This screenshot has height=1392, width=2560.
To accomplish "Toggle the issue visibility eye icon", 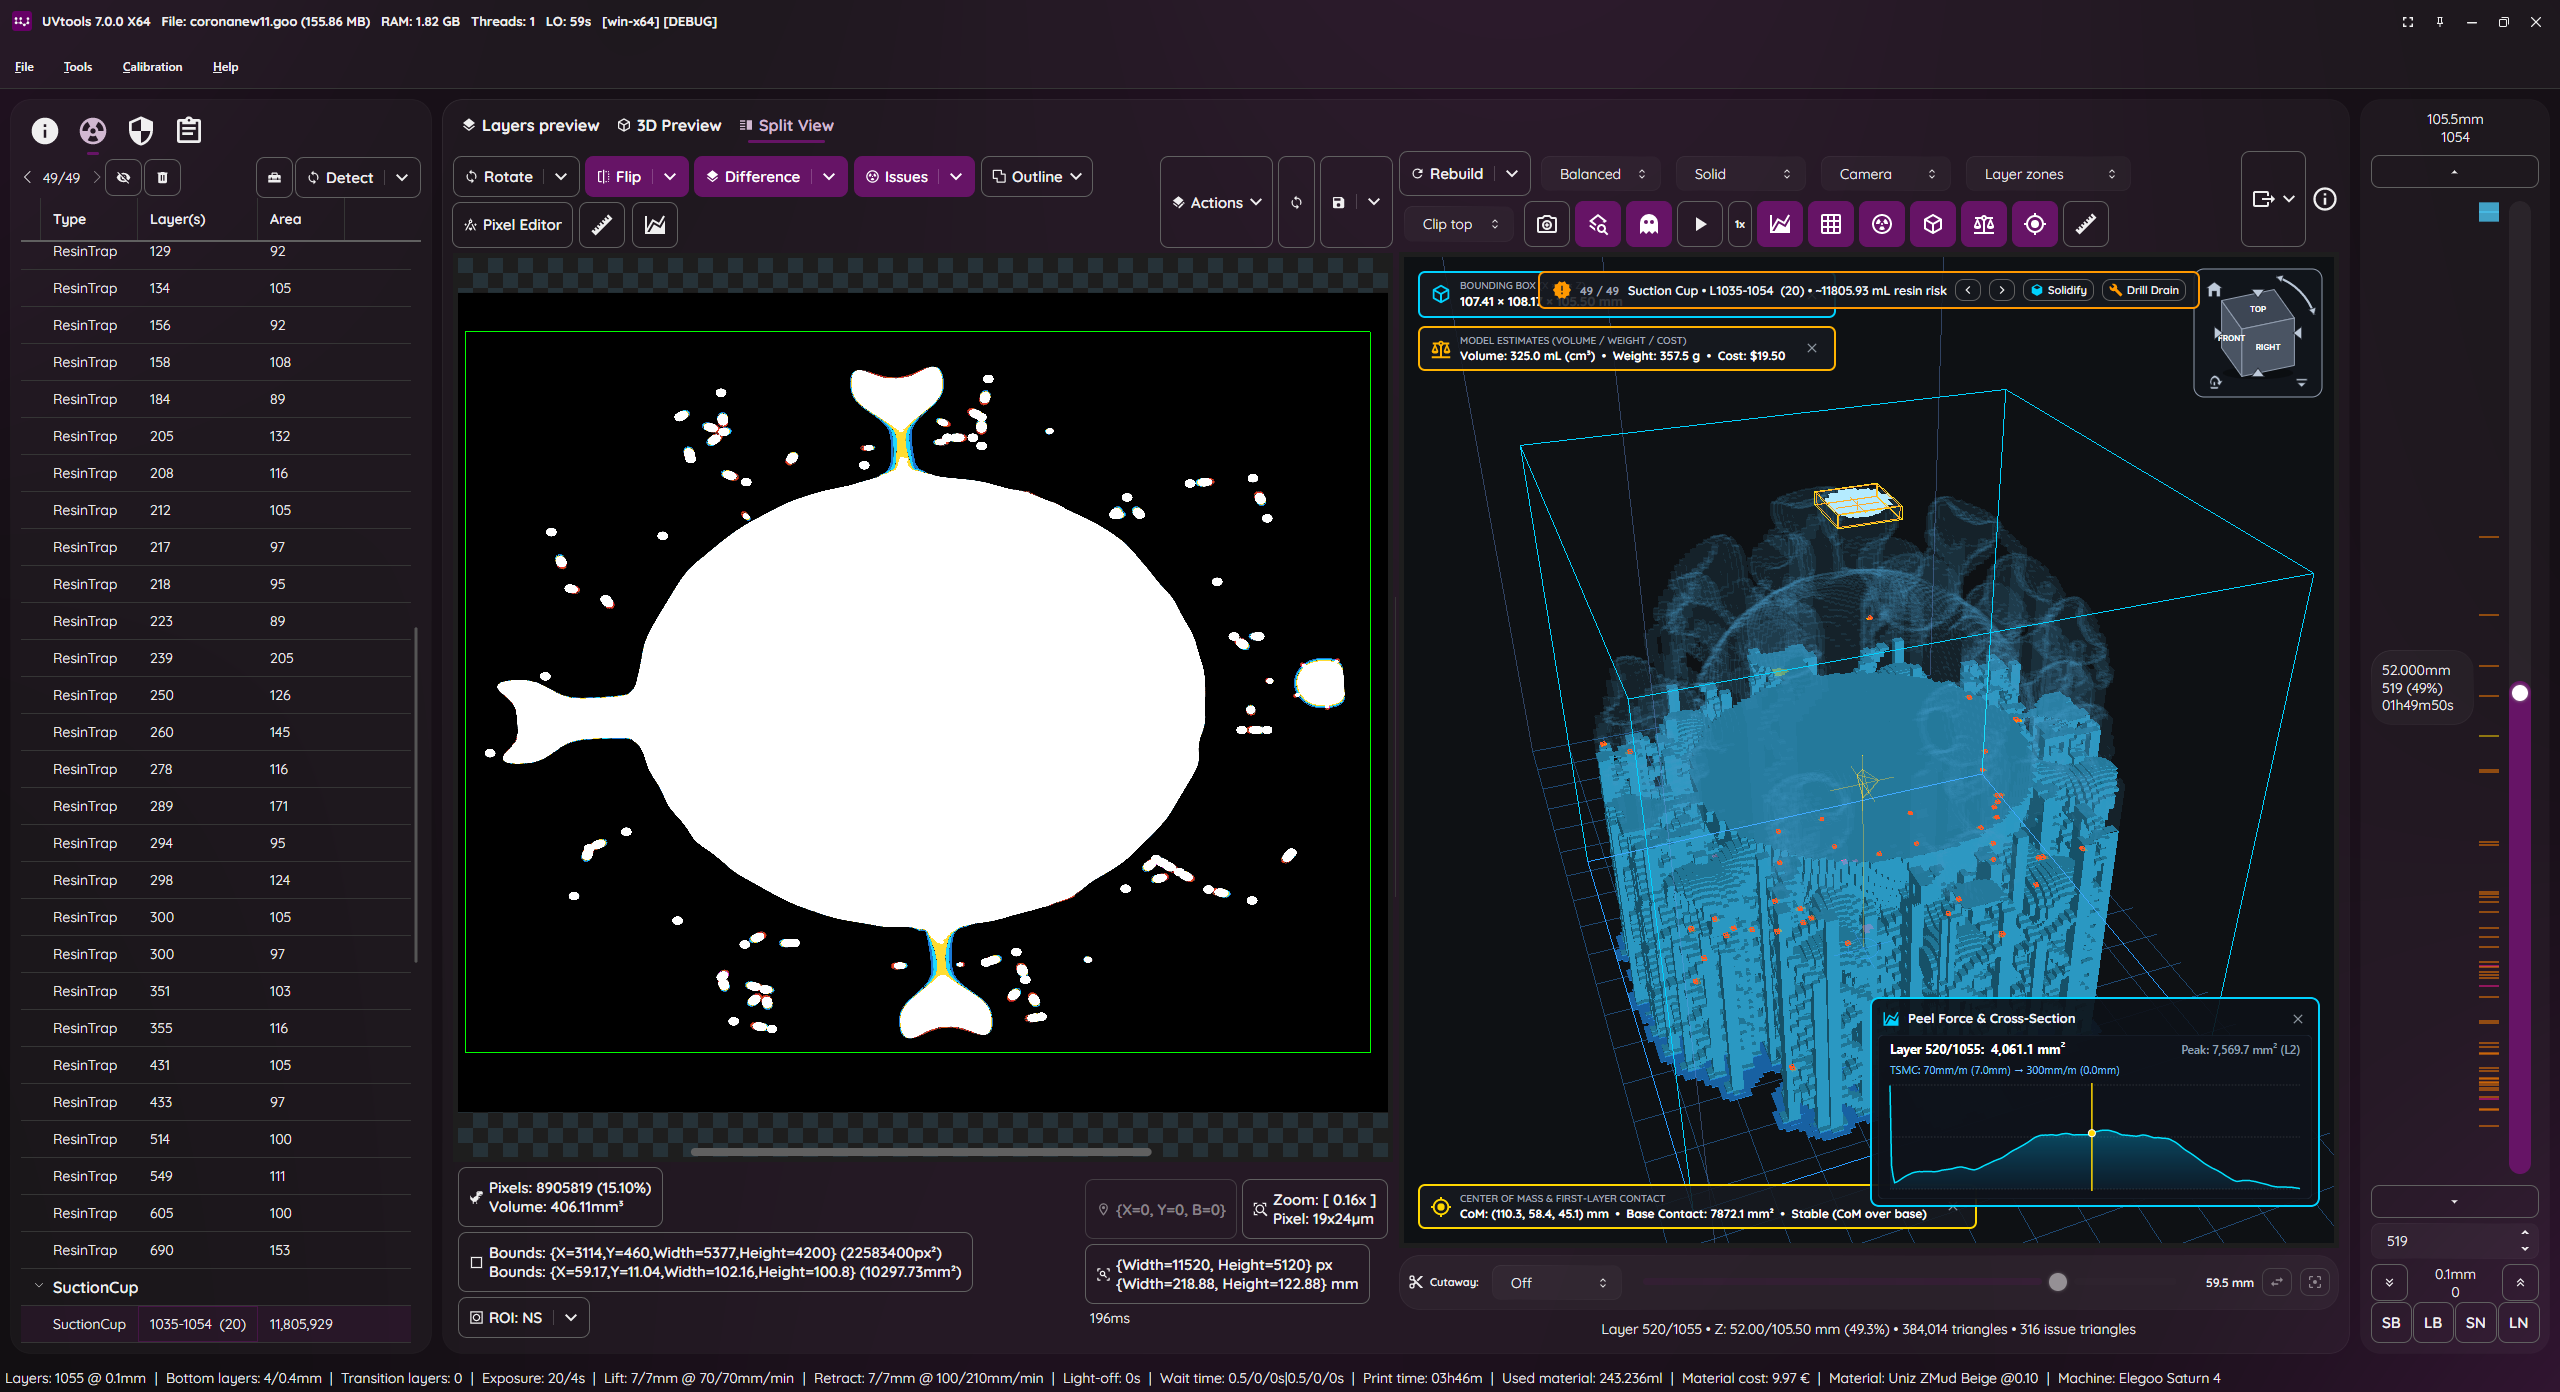I will [x=123, y=177].
